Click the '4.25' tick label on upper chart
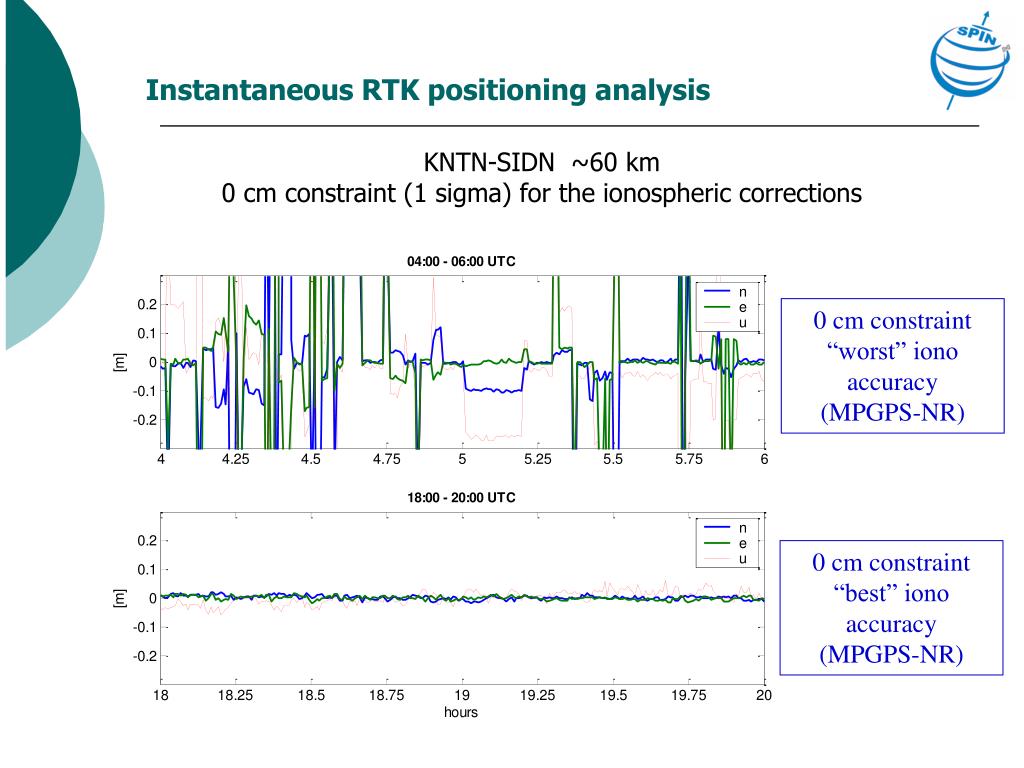Viewport: 1024px width, 768px height. (x=236, y=459)
